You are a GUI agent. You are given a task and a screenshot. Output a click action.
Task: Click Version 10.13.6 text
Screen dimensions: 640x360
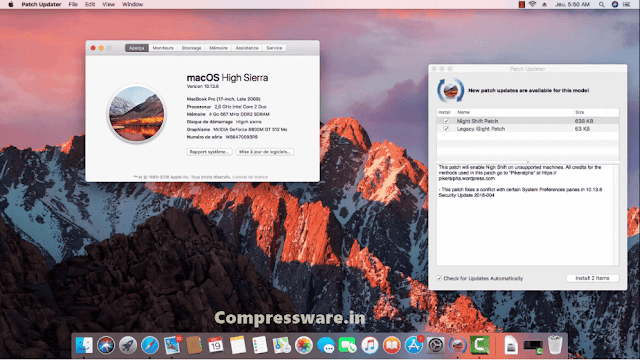(202, 86)
